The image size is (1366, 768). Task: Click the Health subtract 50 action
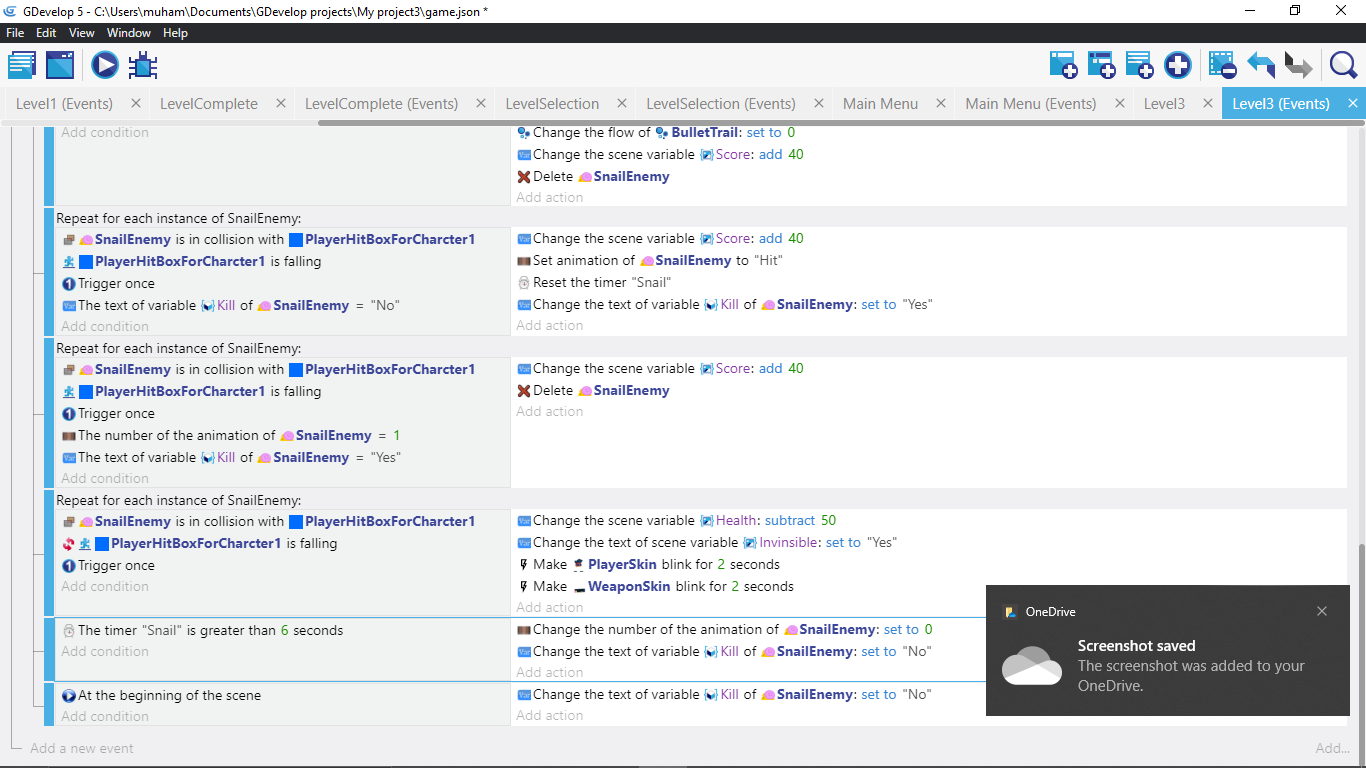(685, 521)
